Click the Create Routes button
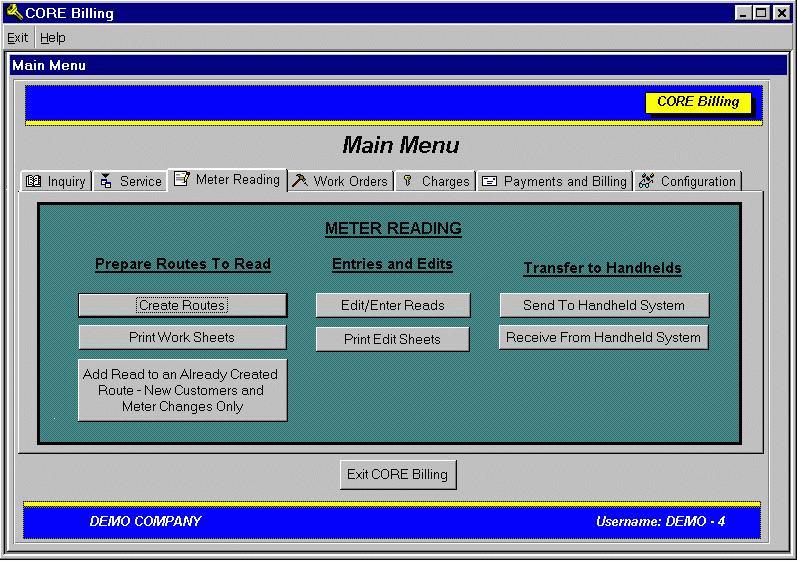 (182, 305)
